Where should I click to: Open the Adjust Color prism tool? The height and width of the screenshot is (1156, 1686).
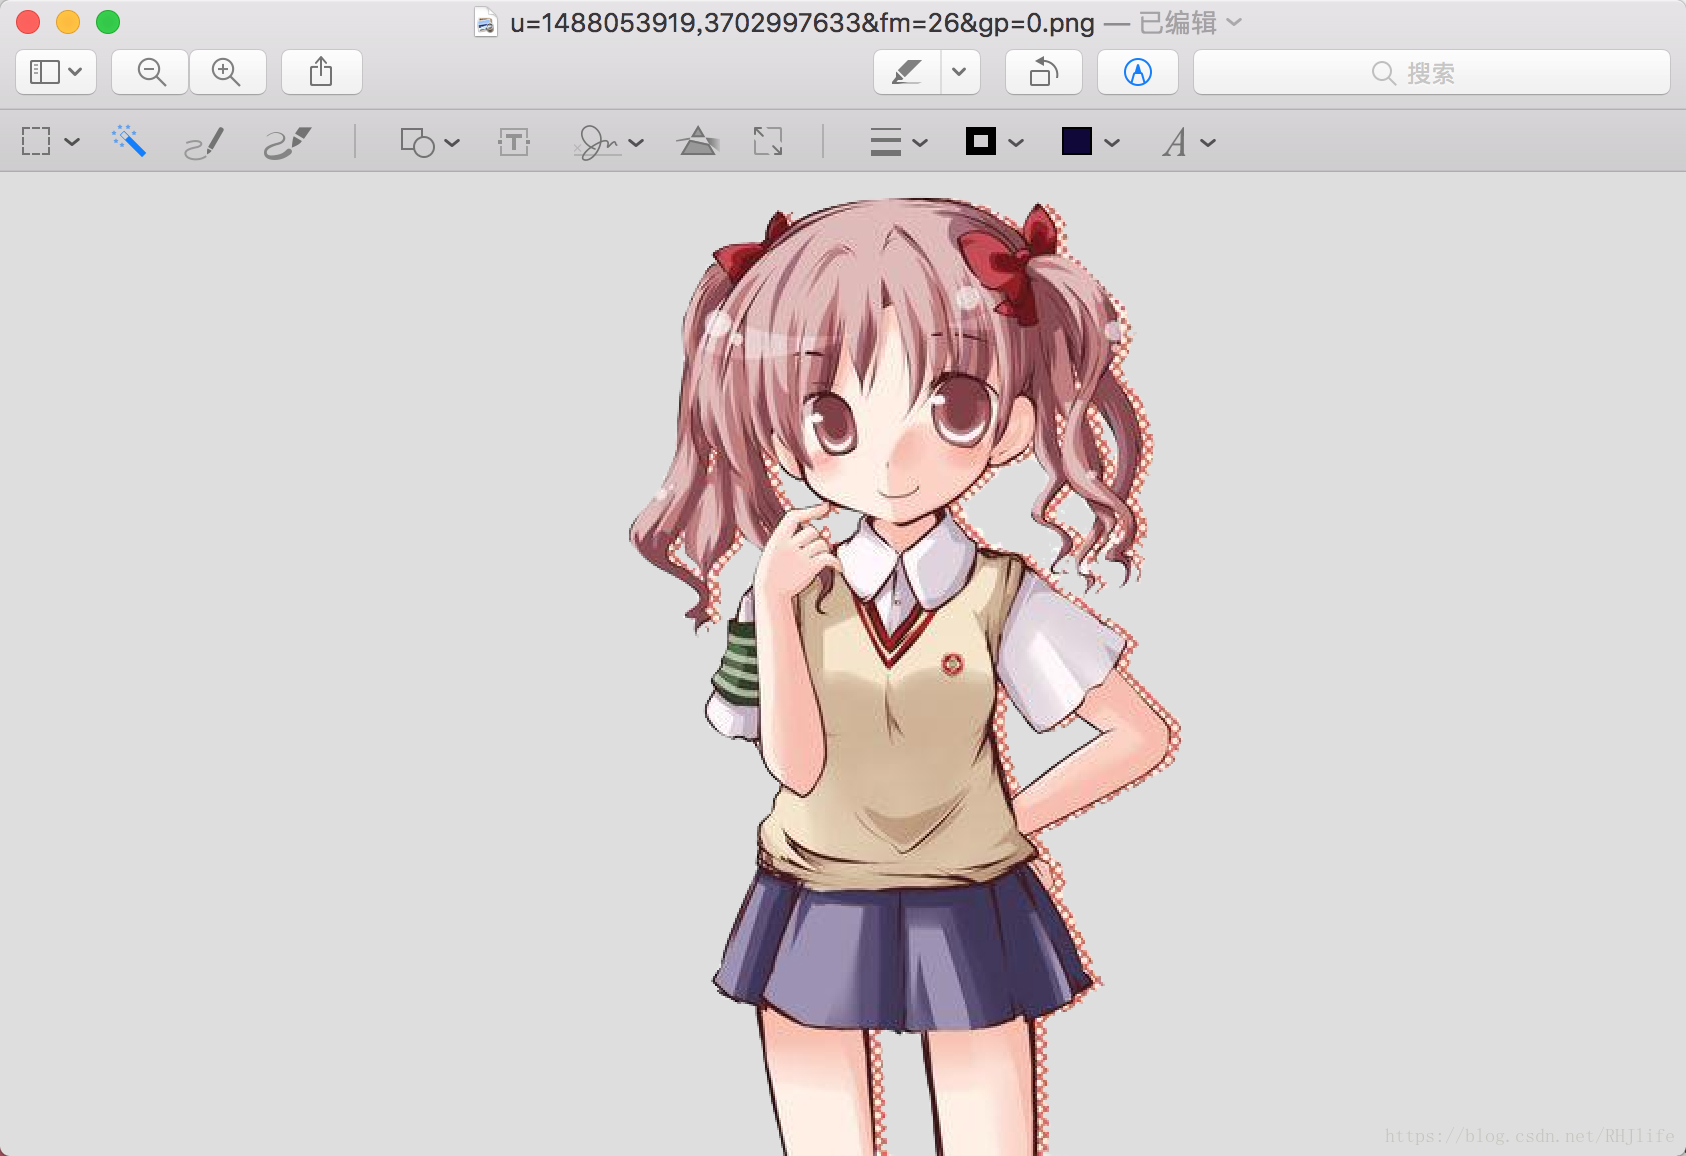698,142
